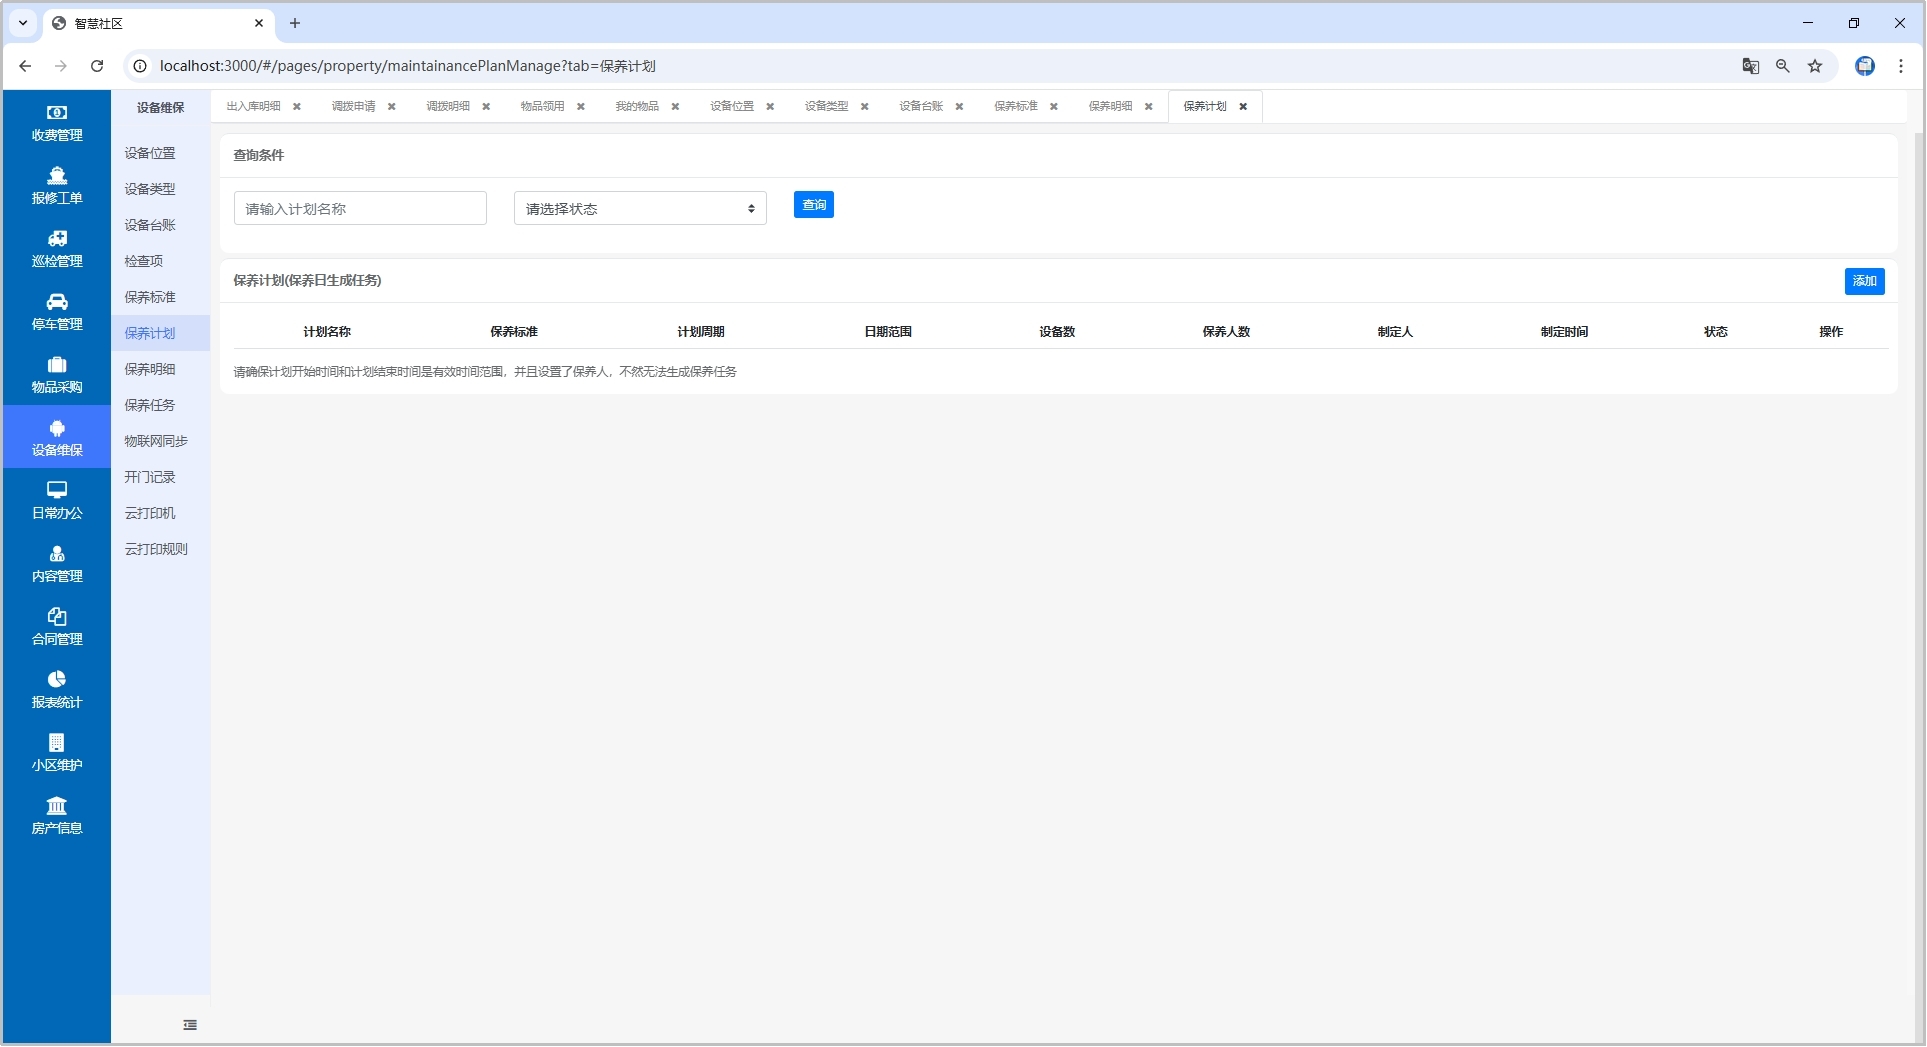Screen dimensions: 1927x1047
Task: Open the browser tab list chevron
Action: 23,23
